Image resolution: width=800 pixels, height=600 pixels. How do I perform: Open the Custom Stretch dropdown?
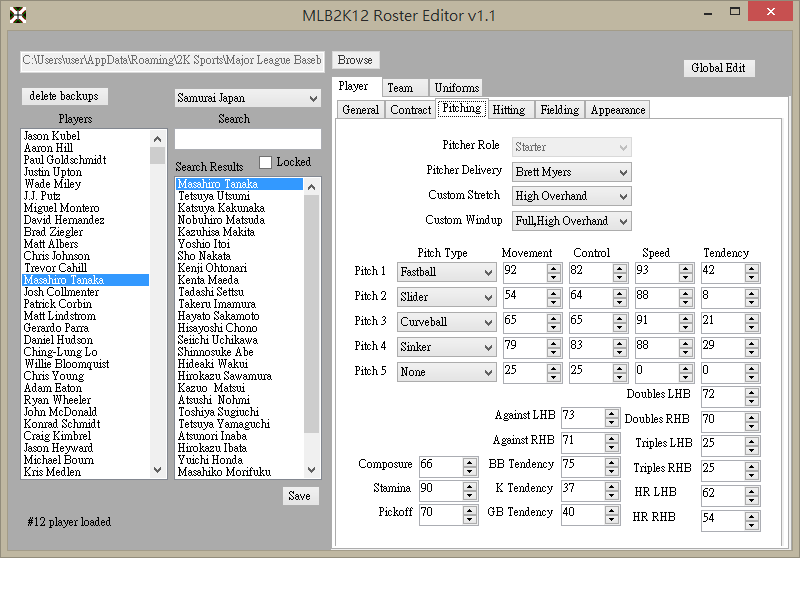(x=571, y=196)
